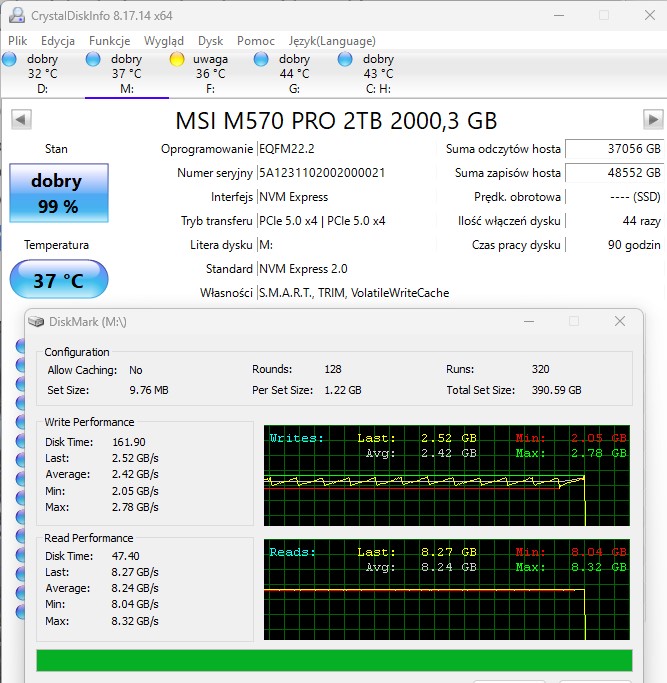Close the DiskMark window

(x=620, y=321)
